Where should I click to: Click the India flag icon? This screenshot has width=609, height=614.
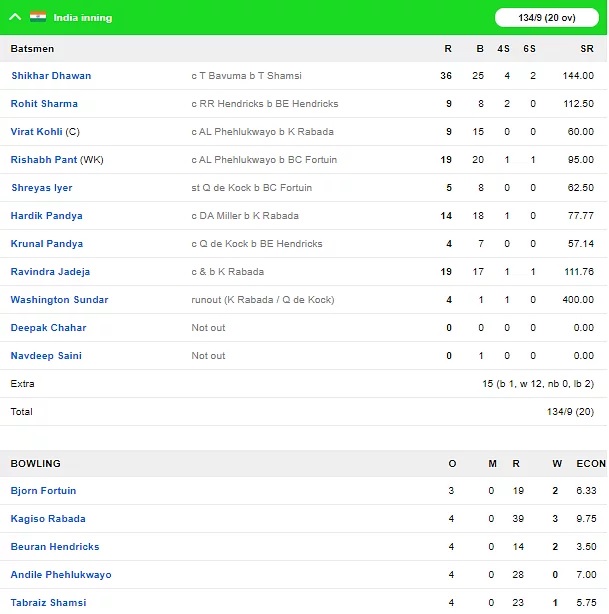click(38, 16)
